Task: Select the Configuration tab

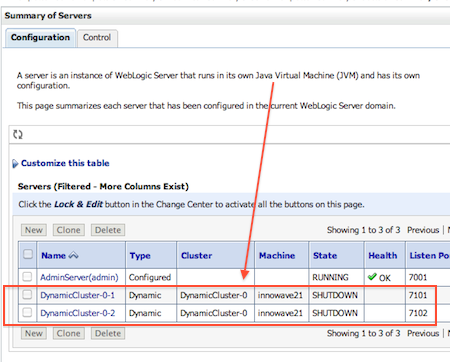Action: point(40,37)
